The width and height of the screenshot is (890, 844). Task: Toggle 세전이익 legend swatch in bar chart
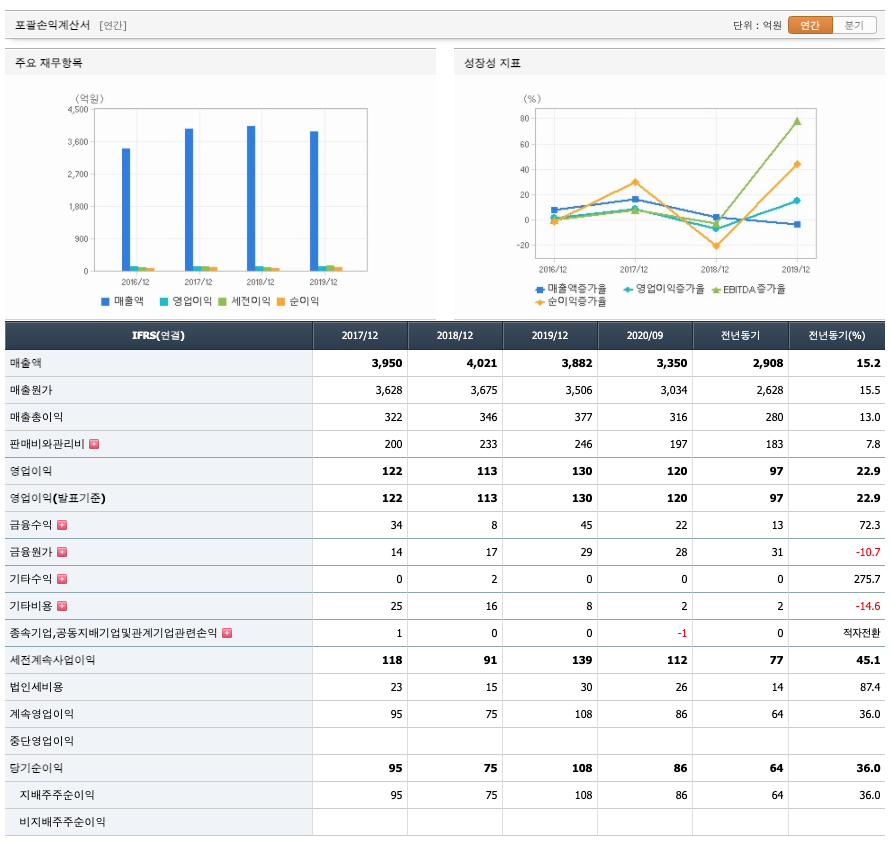click(x=222, y=301)
